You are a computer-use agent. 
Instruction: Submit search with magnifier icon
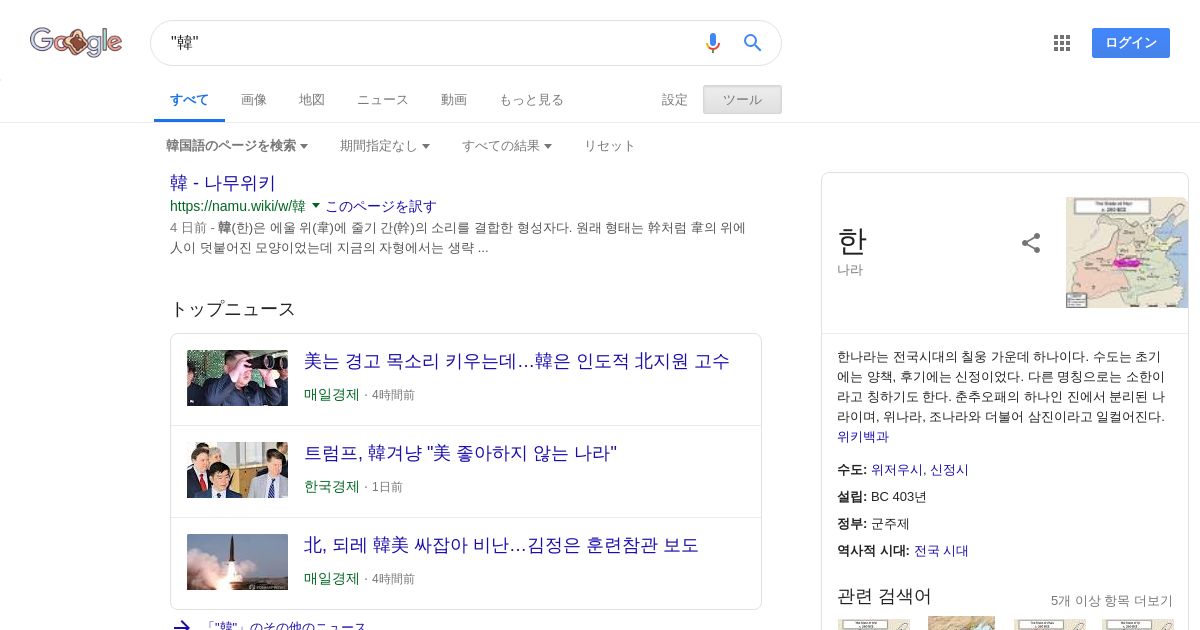pos(753,43)
